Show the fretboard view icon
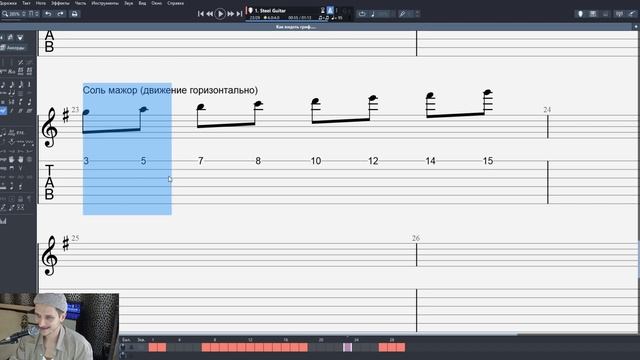The width and height of the screenshot is (640, 360). pyautogui.click(x=580, y=14)
